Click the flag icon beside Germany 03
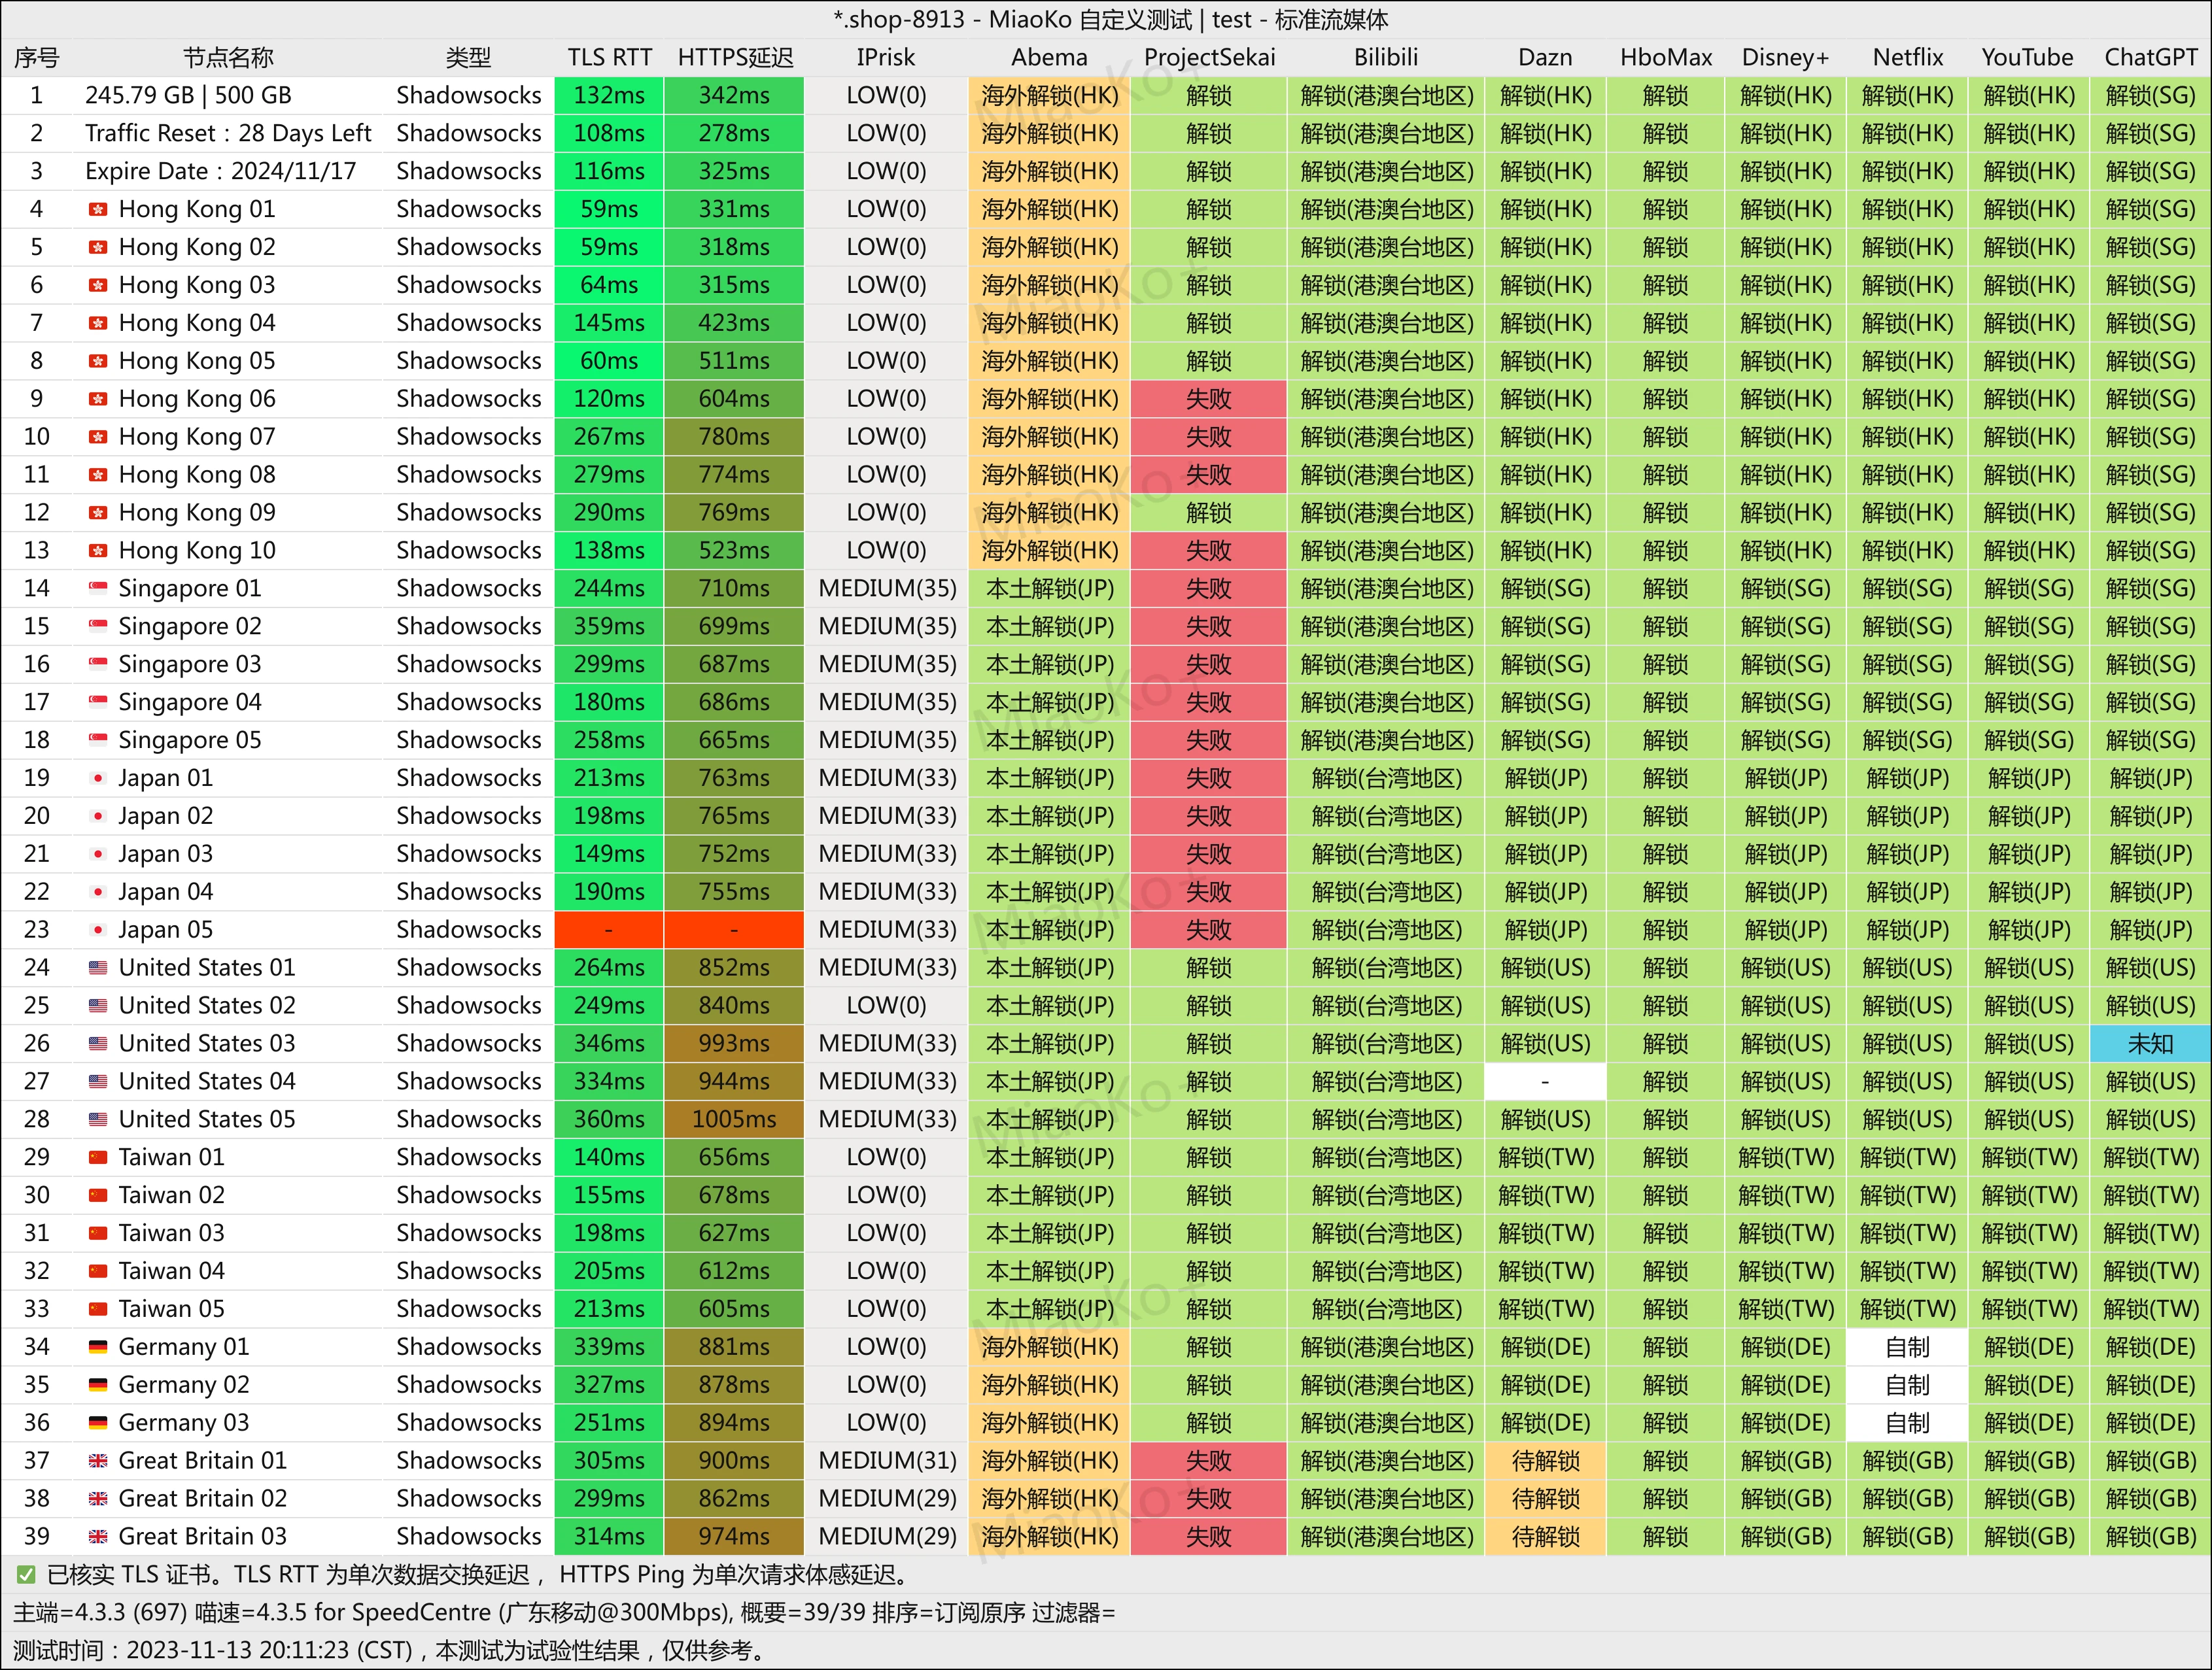This screenshot has height=1670, width=2212. 98,1423
